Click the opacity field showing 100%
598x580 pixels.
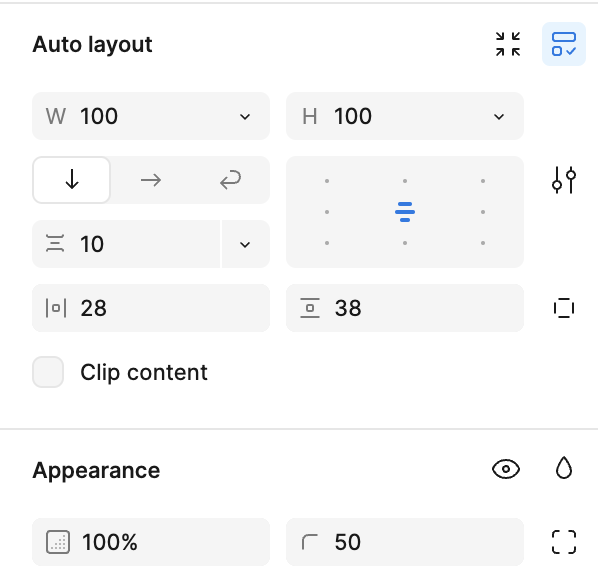(x=151, y=542)
